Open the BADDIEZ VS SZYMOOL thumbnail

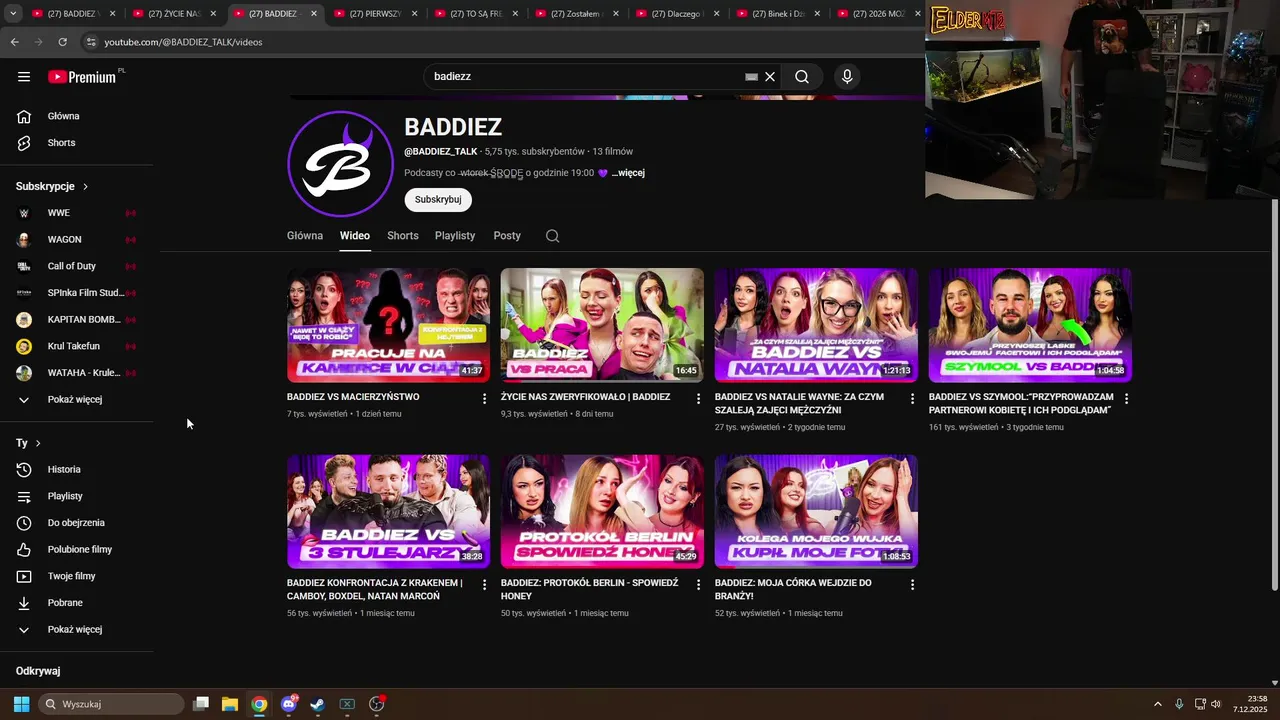[x=1030, y=325]
